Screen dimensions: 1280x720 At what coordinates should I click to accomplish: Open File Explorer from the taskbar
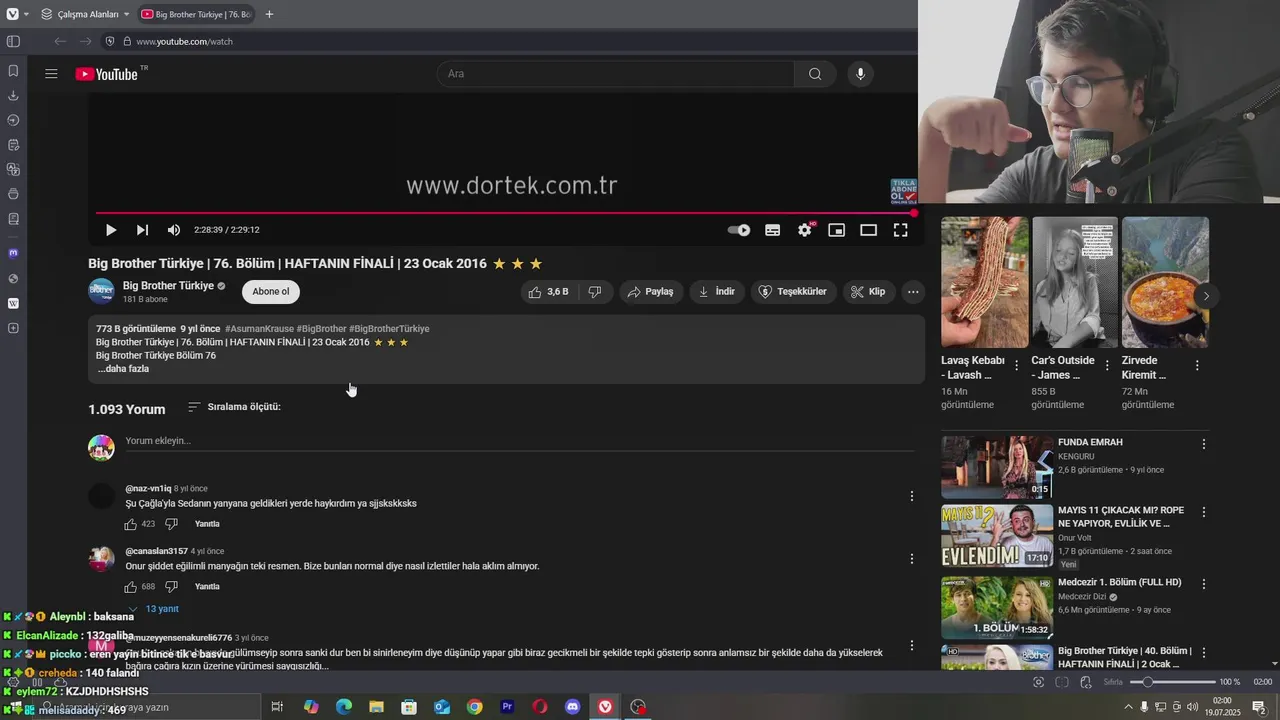376,707
